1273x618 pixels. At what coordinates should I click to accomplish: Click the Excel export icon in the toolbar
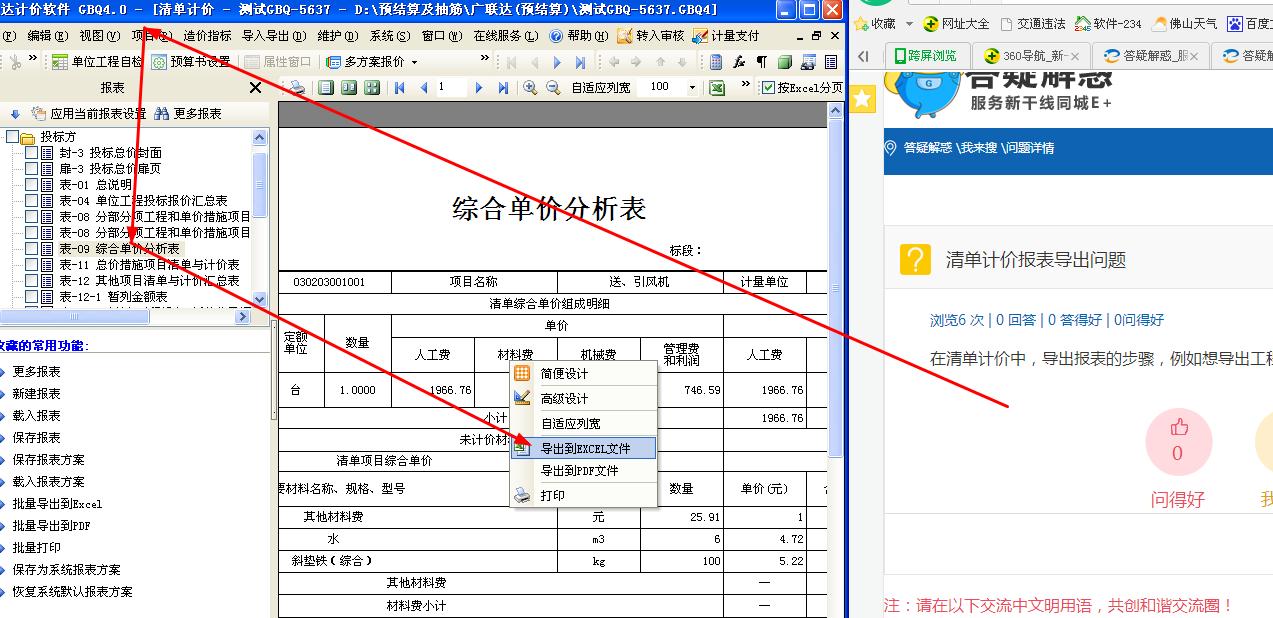[x=717, y=88]
